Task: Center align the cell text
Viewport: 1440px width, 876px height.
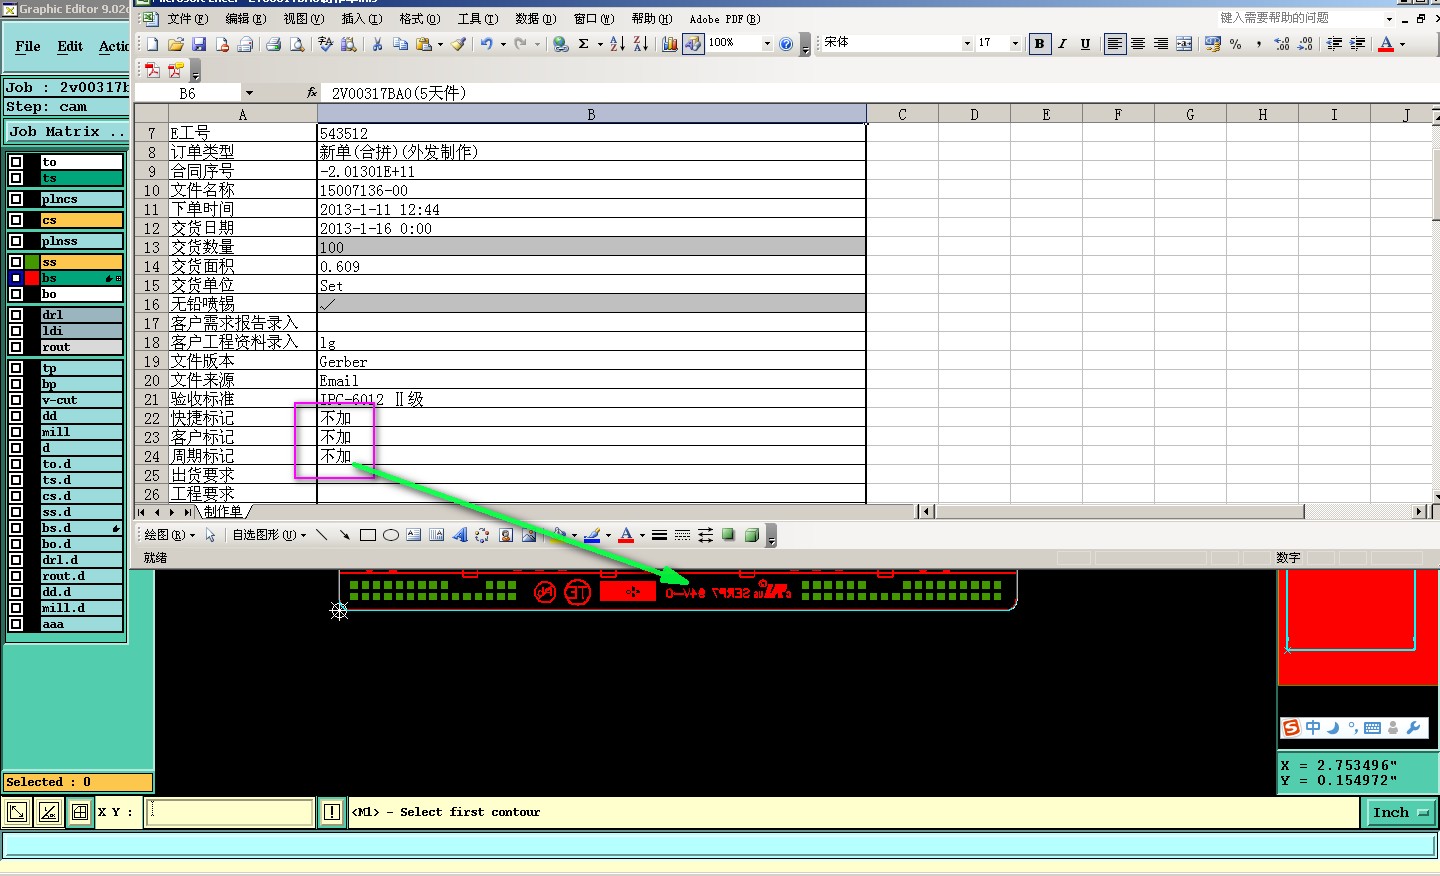Action: (x=1138, y=44)
